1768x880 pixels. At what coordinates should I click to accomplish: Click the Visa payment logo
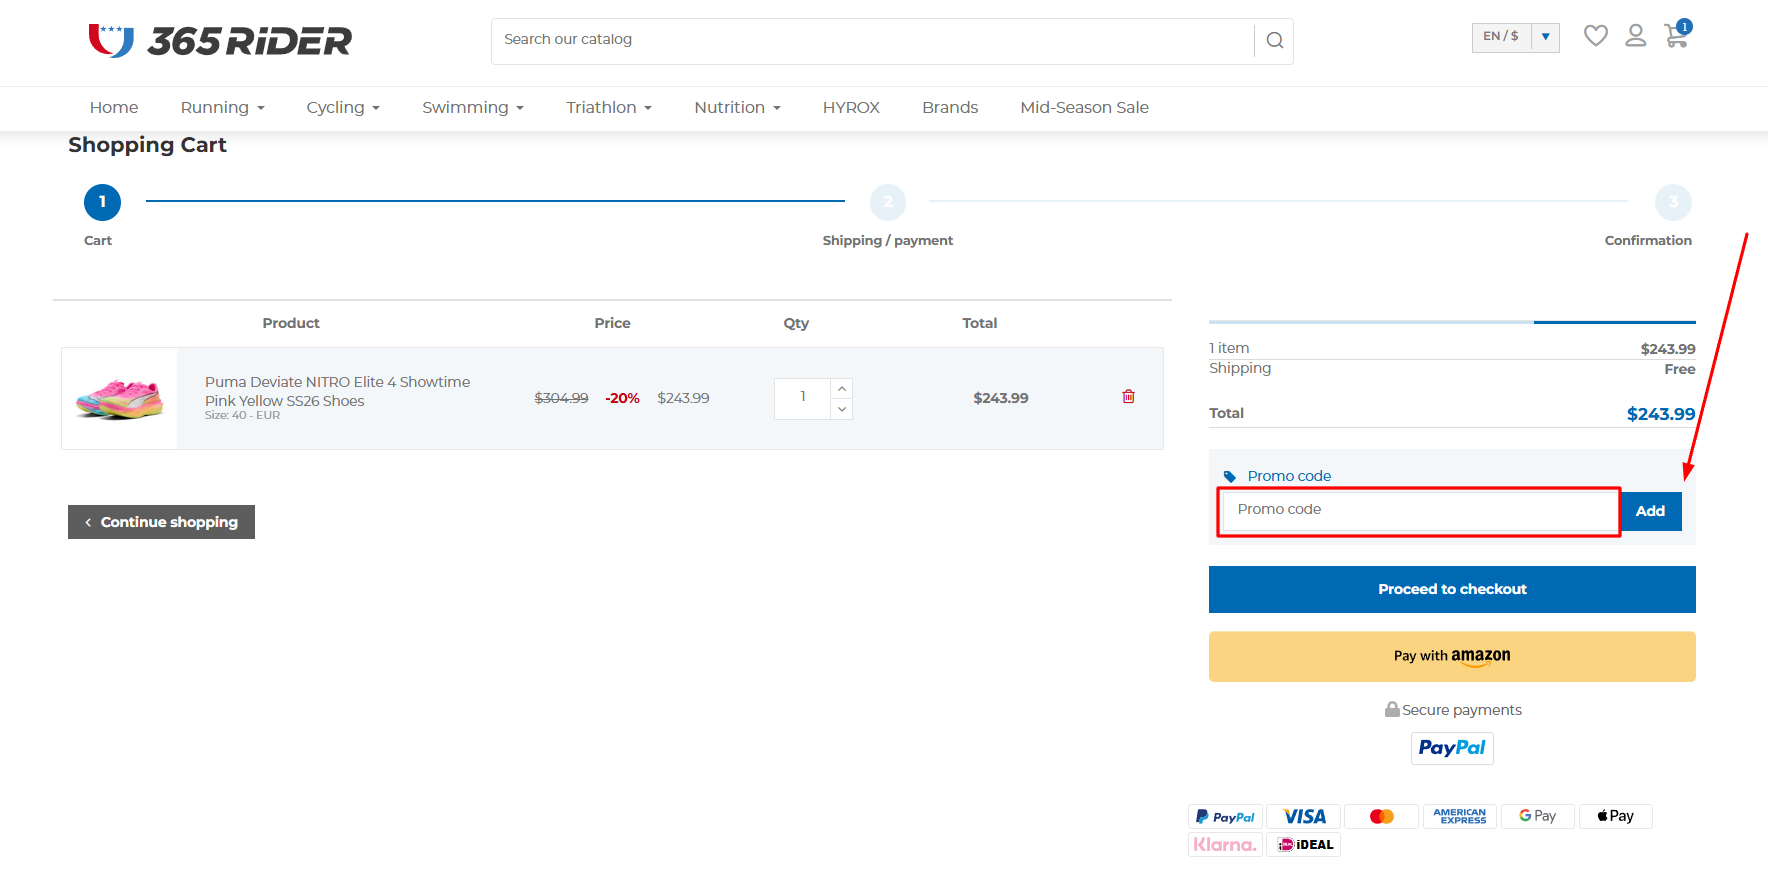pyautogui.click(x=1304, y=817)
